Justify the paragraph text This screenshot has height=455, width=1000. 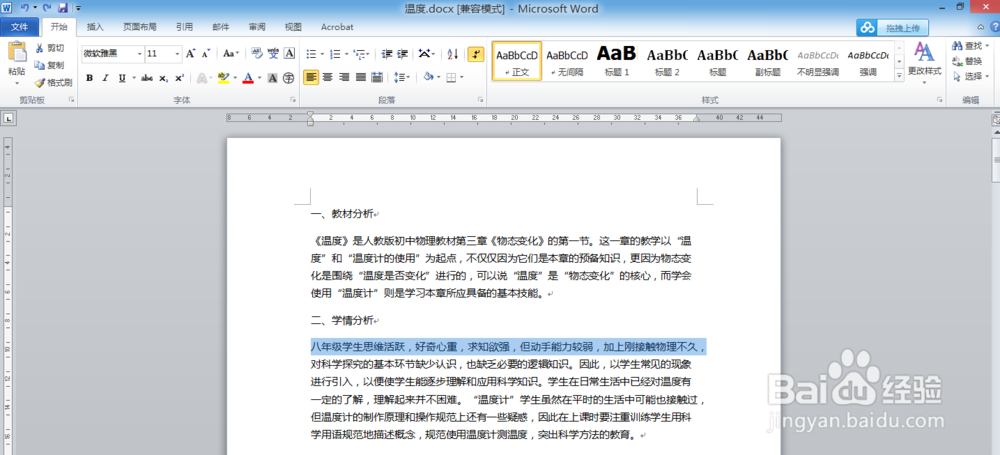(x=361, y=77)
